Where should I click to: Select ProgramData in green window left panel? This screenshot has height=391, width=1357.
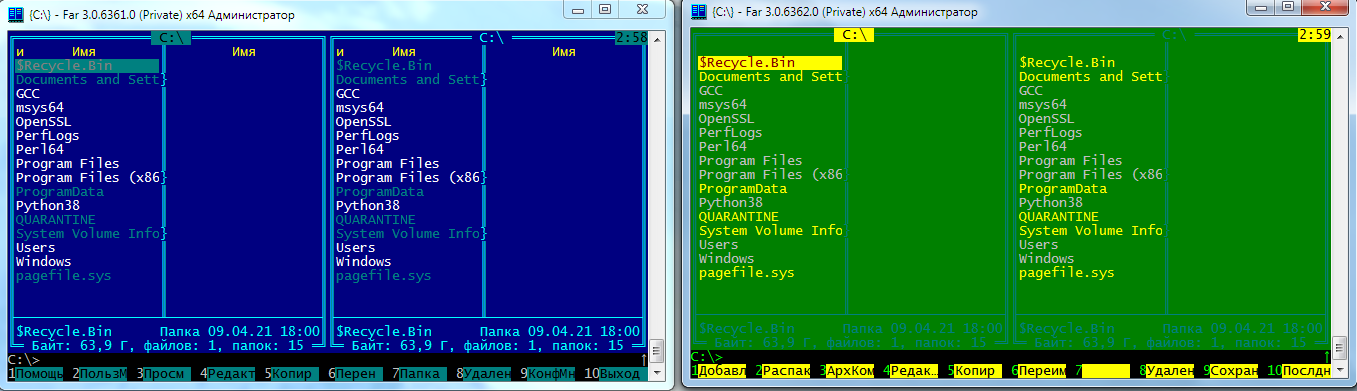pyautogui.click(x=743, y=188)
